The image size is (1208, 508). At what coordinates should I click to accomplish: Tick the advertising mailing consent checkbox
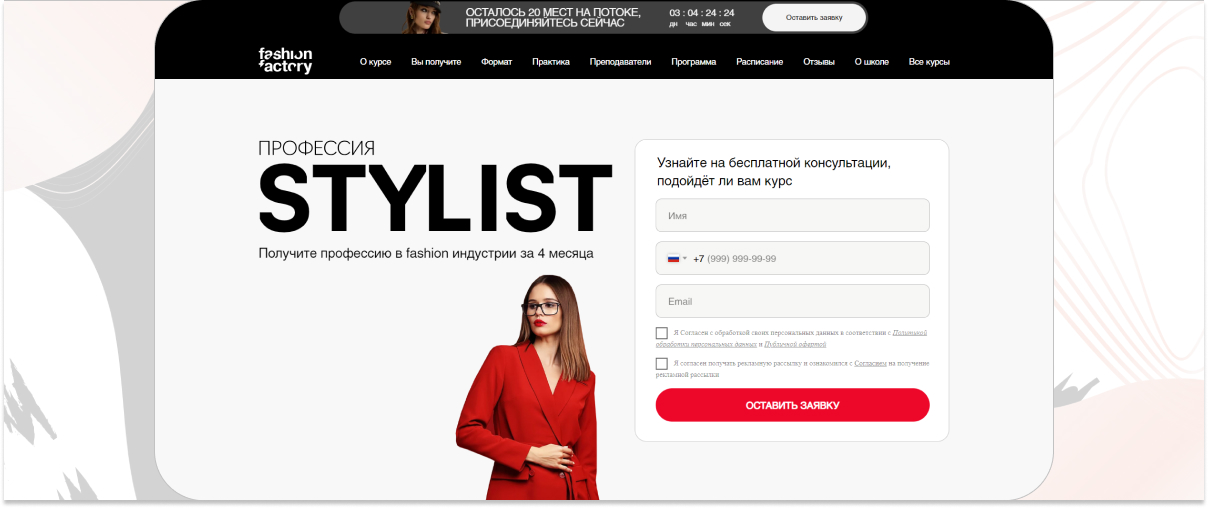click(662, 364)
